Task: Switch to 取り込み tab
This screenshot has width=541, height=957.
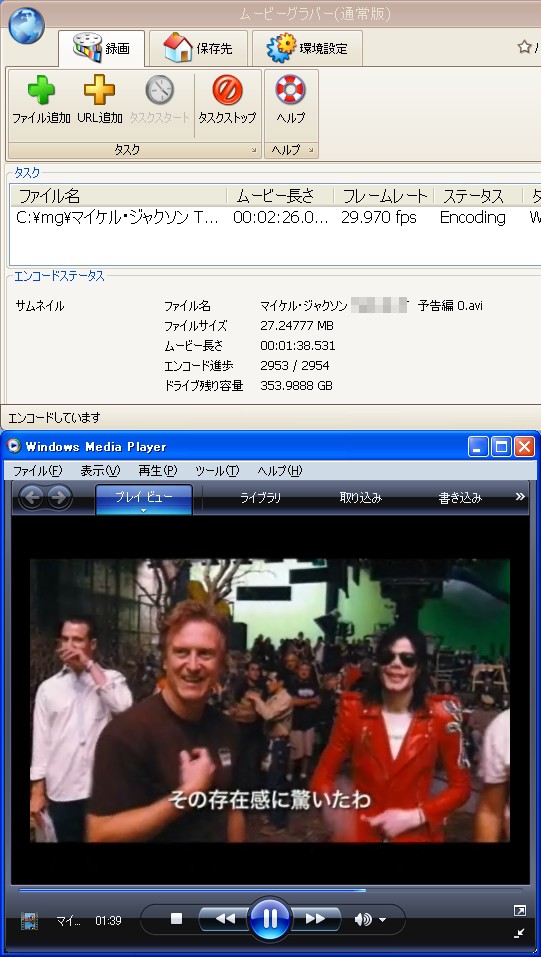Action: point(361,498)
